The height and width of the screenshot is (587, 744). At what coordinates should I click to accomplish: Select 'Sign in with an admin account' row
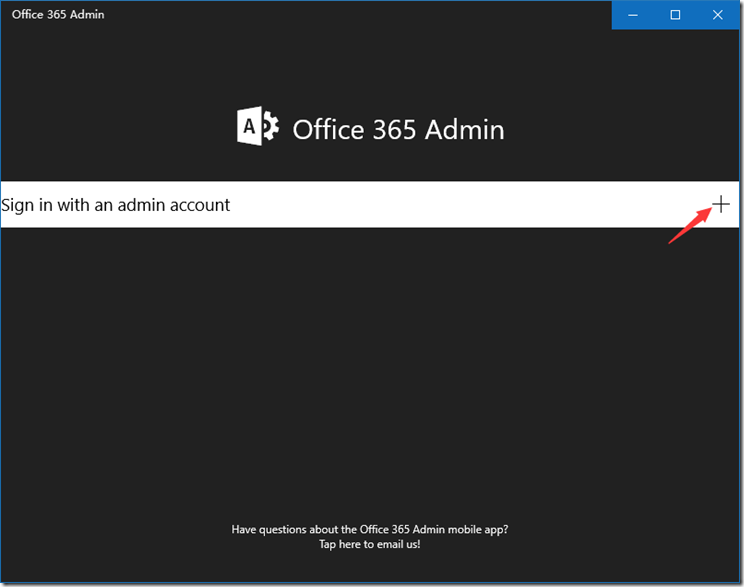point(370,205)
